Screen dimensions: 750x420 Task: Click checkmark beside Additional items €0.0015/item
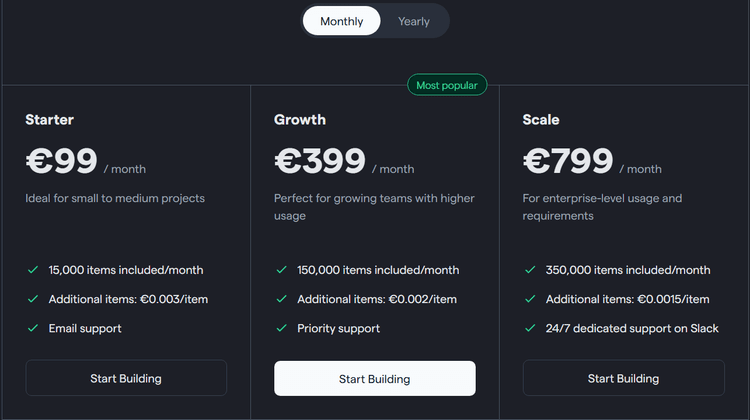tap(530, 299)
